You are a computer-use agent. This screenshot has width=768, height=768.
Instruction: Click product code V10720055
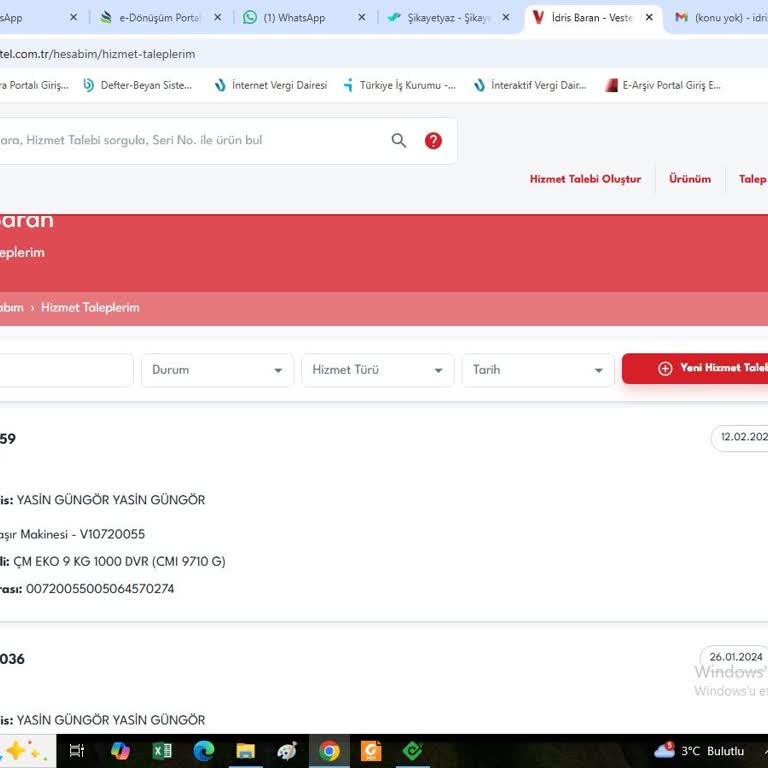(x=112, y=534)
